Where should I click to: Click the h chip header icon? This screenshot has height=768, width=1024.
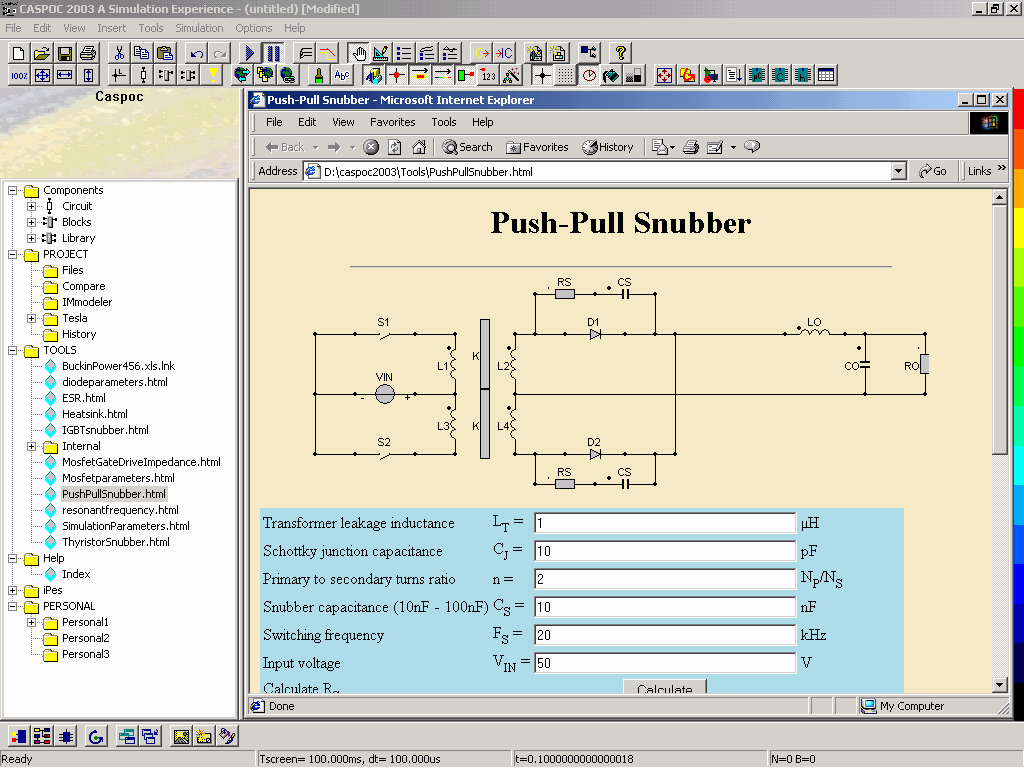coord(803,75)
